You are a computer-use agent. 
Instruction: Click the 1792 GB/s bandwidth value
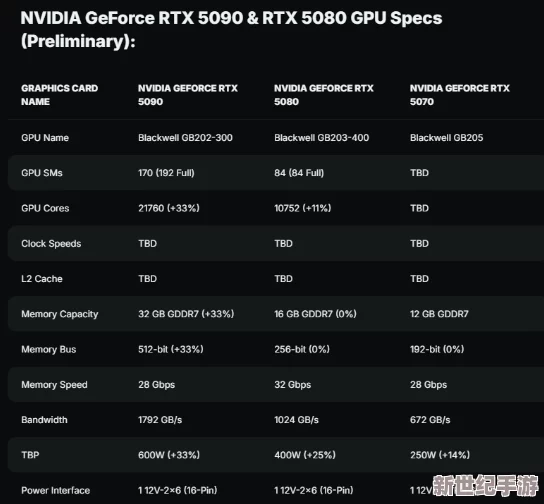(160, 420)
